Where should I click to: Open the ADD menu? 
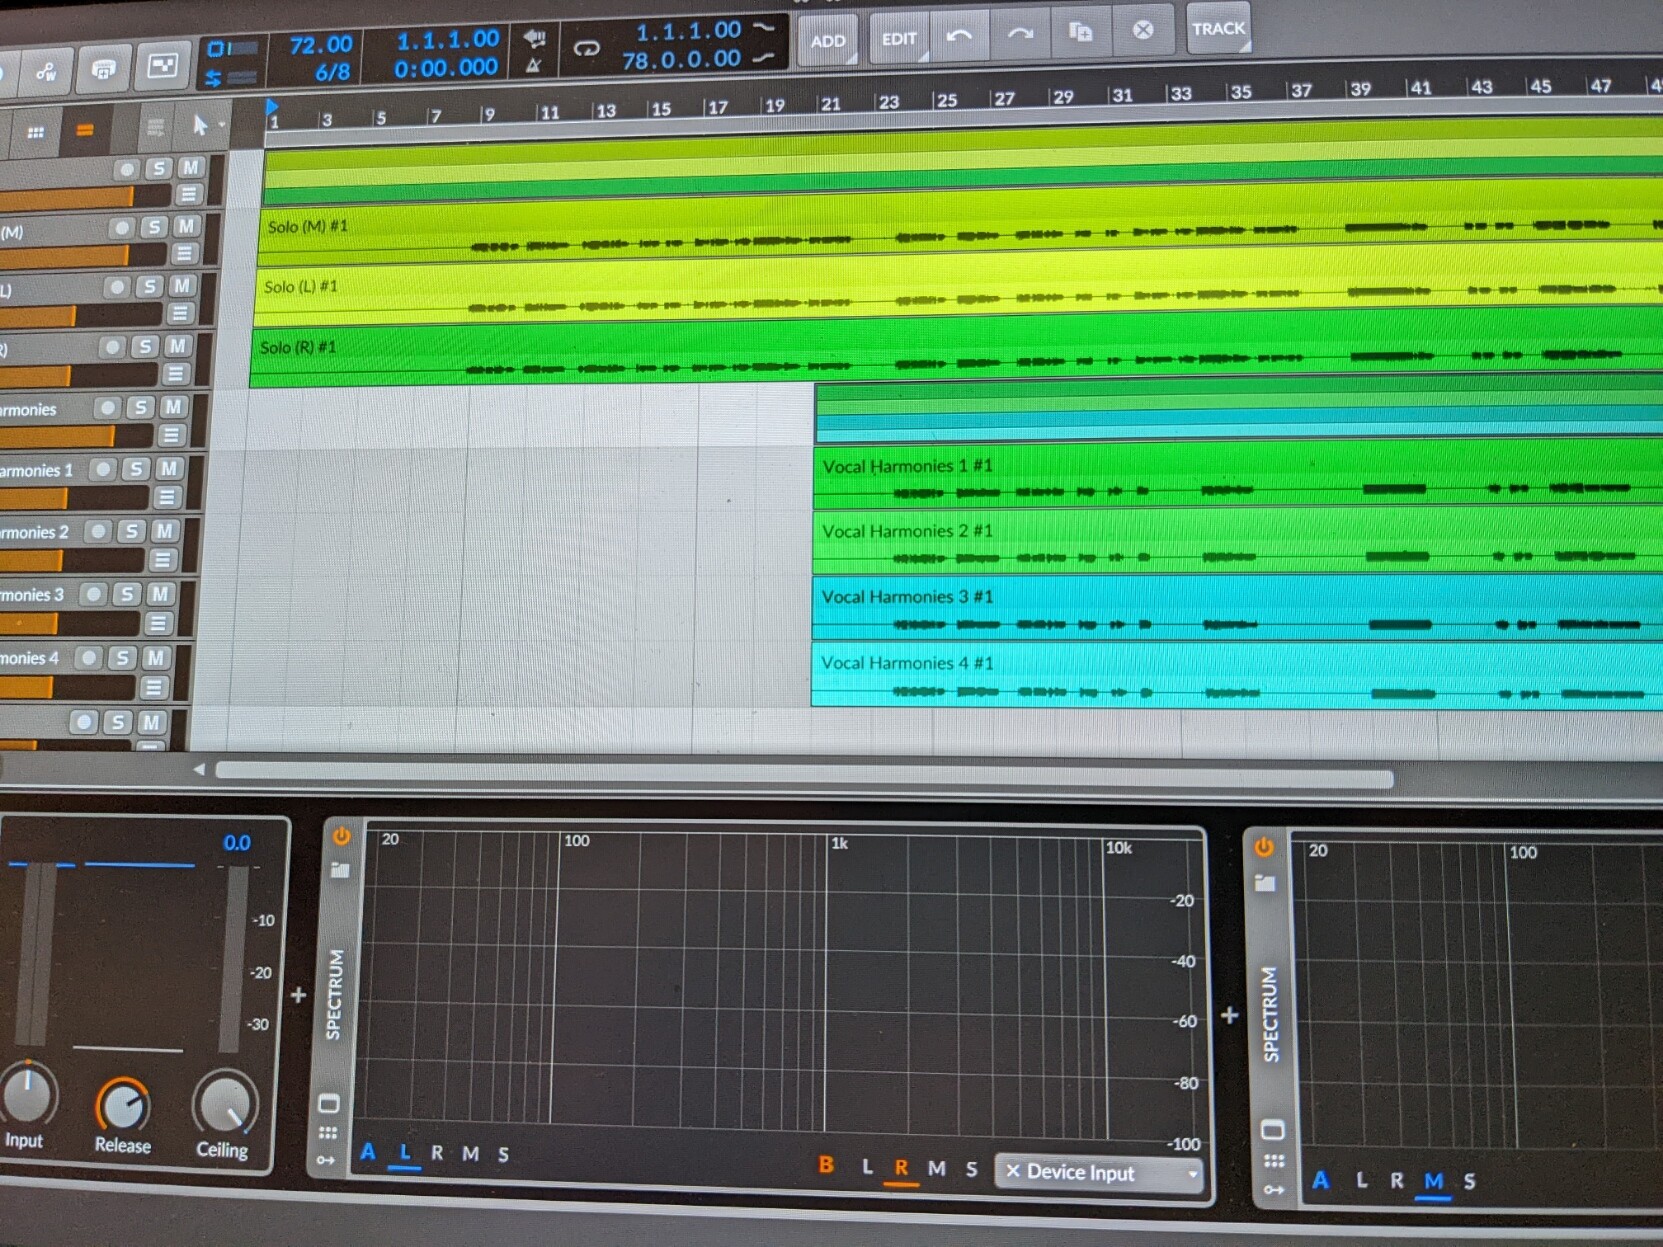click(827, 41)
